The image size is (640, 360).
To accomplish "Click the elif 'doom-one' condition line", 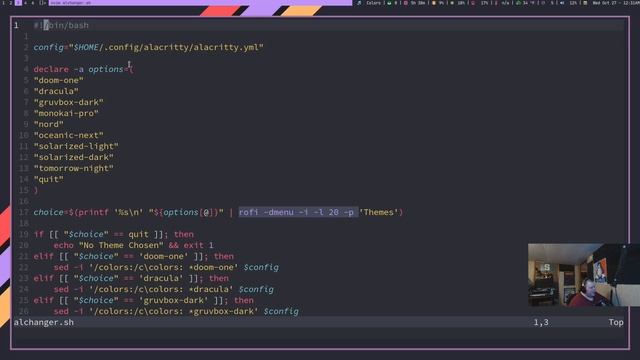I will [x=133, y=256].
